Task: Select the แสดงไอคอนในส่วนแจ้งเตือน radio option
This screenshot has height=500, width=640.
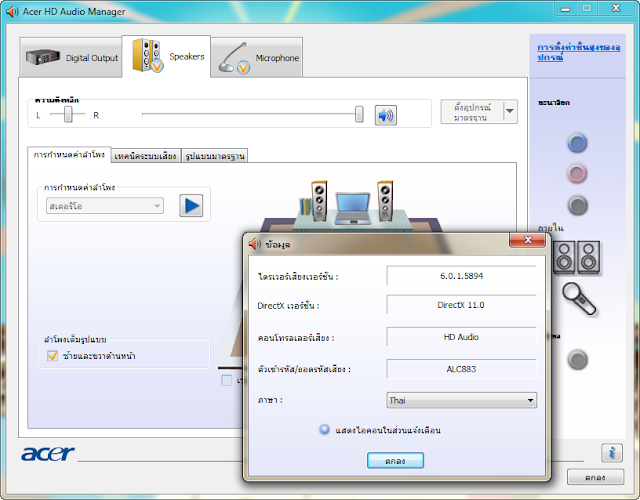Action: 324,430
